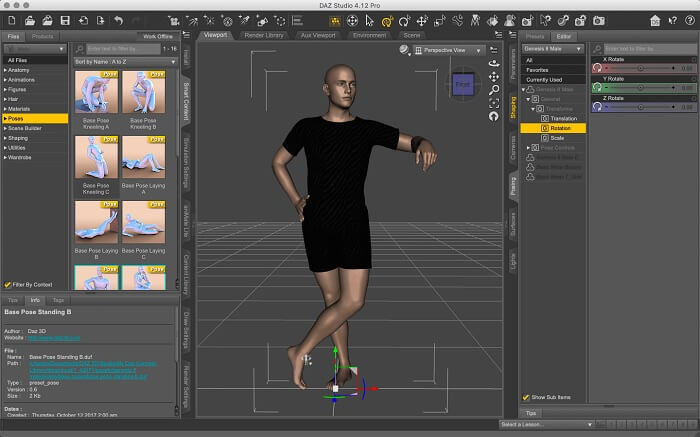This screenshot has width=700, height=437.
Task: Switch to the Environment tab
Action: point(370,35)
